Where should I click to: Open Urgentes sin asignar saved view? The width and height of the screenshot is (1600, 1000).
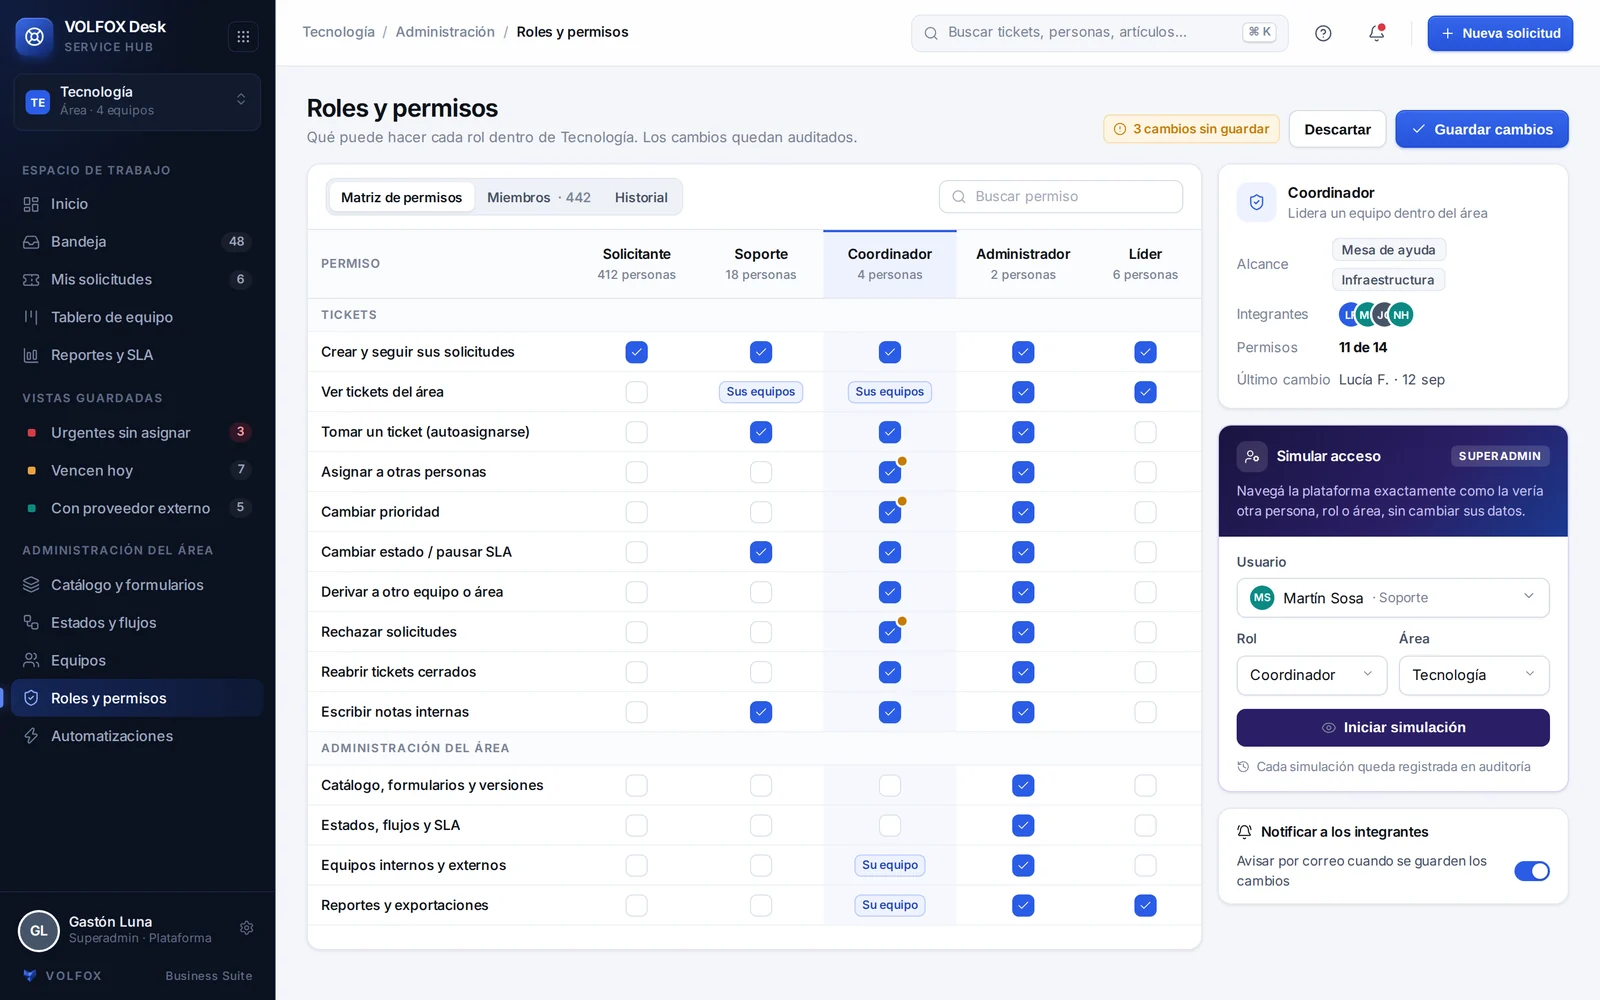(137, 433)
